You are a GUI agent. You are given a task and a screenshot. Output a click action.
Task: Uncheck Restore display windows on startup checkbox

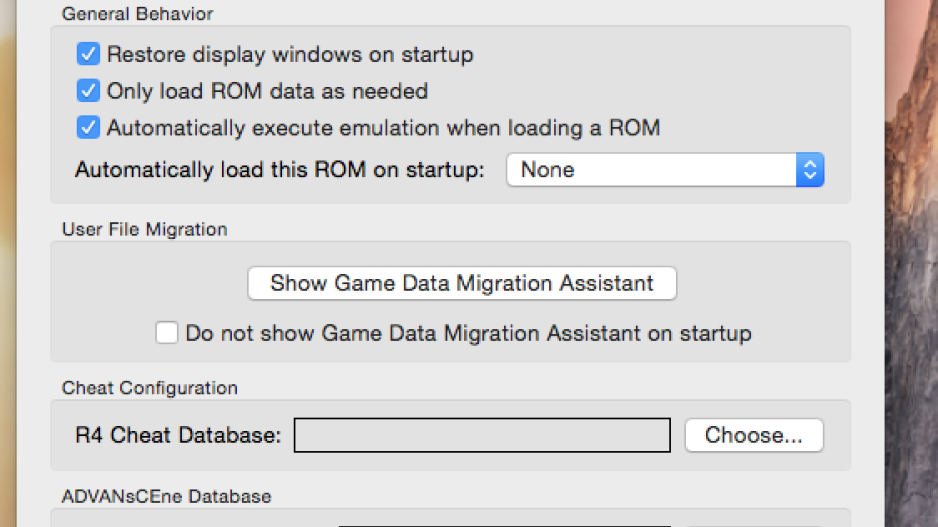88,54
